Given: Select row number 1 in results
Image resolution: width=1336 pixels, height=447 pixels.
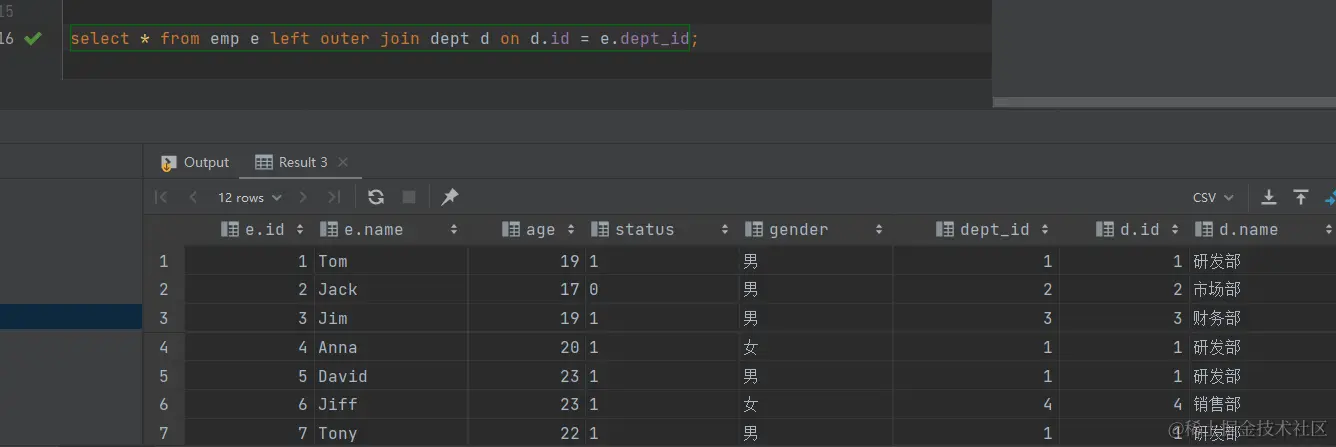Looking at the screenshot, I should pyautogui.click(x=163, y=261).
